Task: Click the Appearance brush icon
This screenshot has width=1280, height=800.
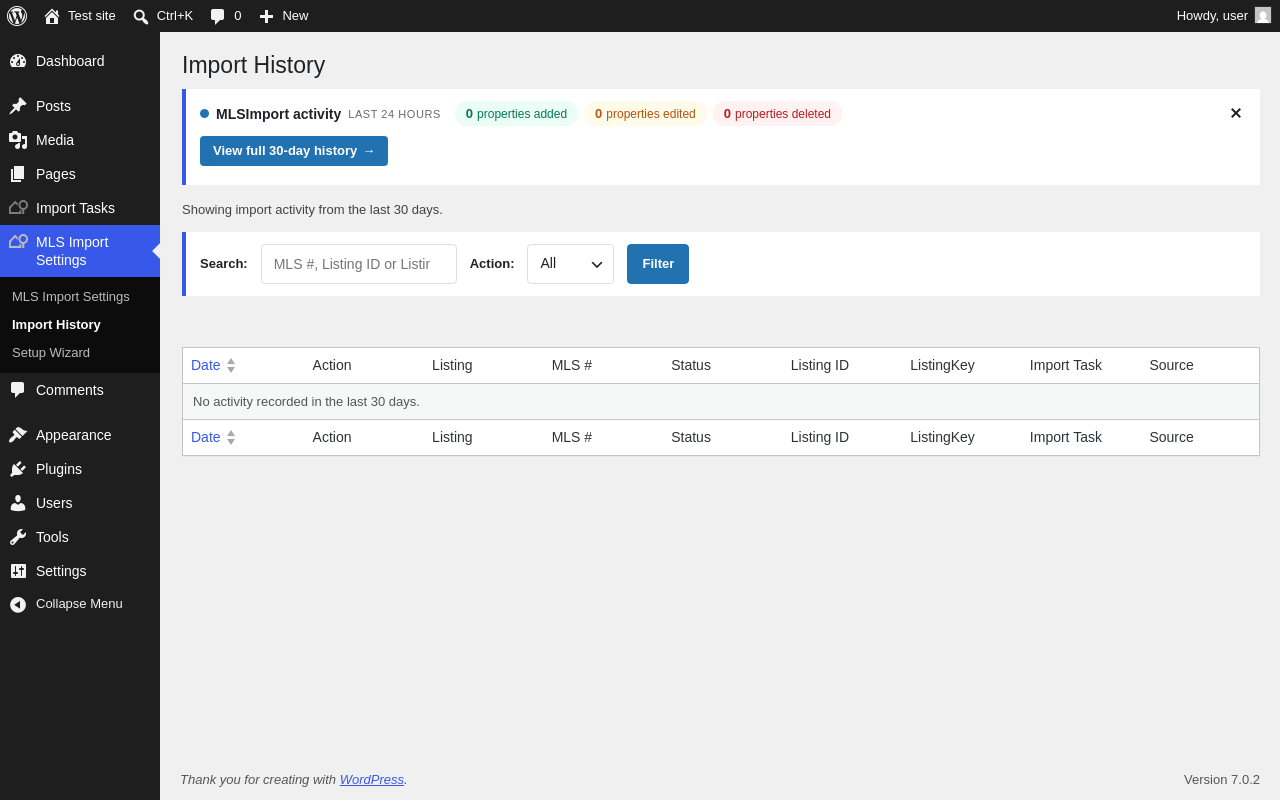Action: (18, 435)
